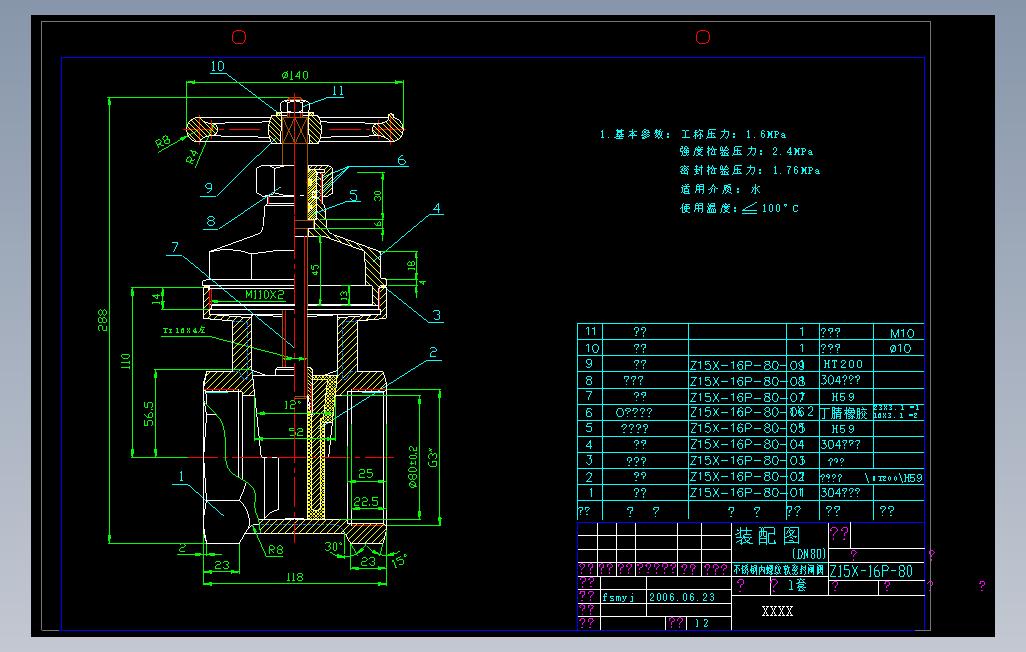1026x652 pixels.
Task: Click the 288 overall height dimension
Action: [x=103, y=320]
